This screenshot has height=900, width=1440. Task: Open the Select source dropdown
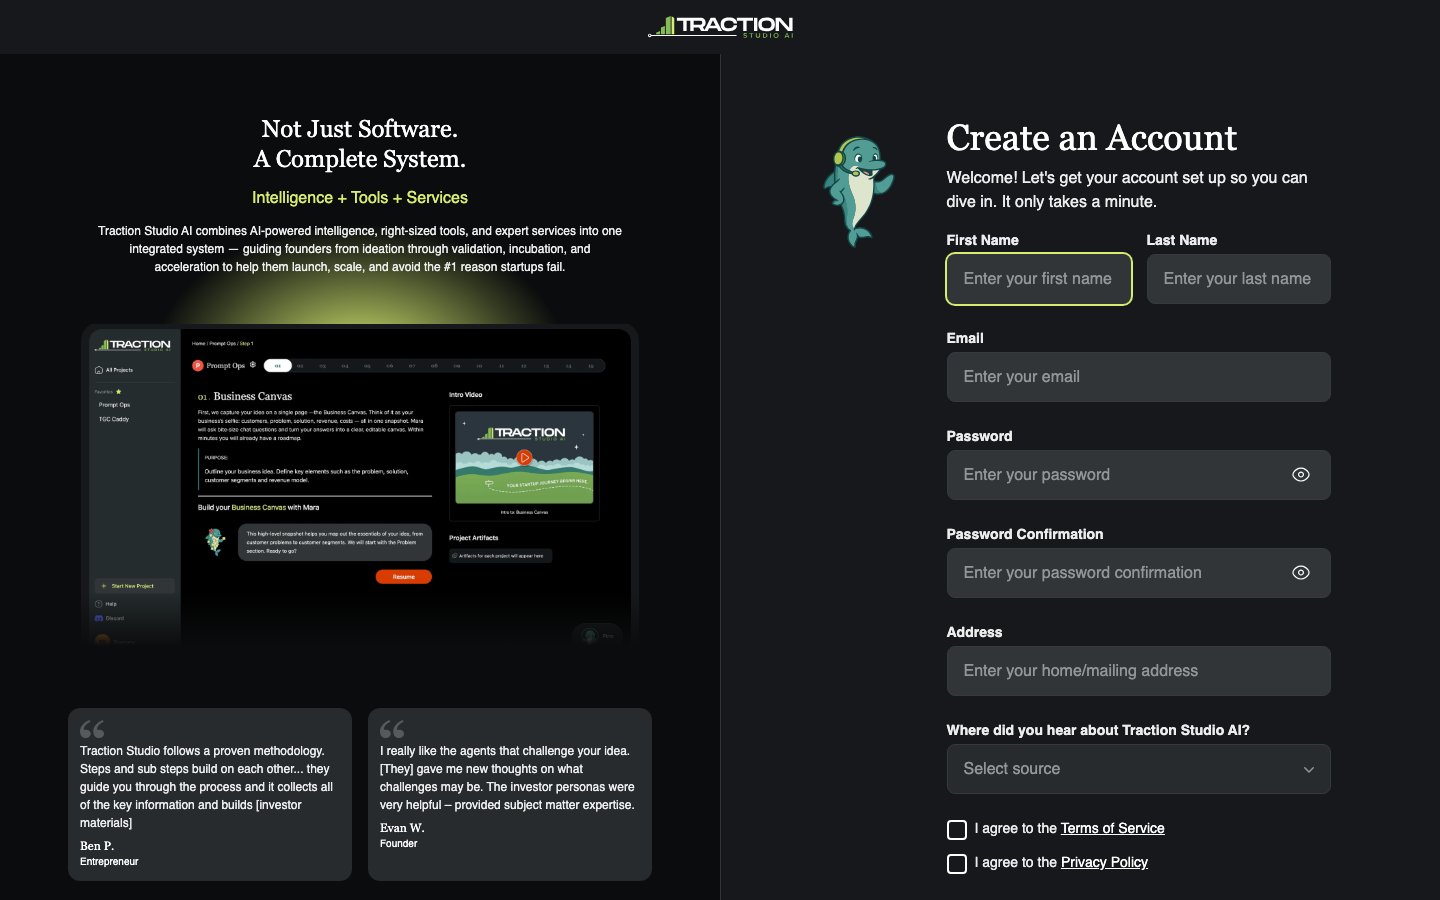pos(1138,769)
